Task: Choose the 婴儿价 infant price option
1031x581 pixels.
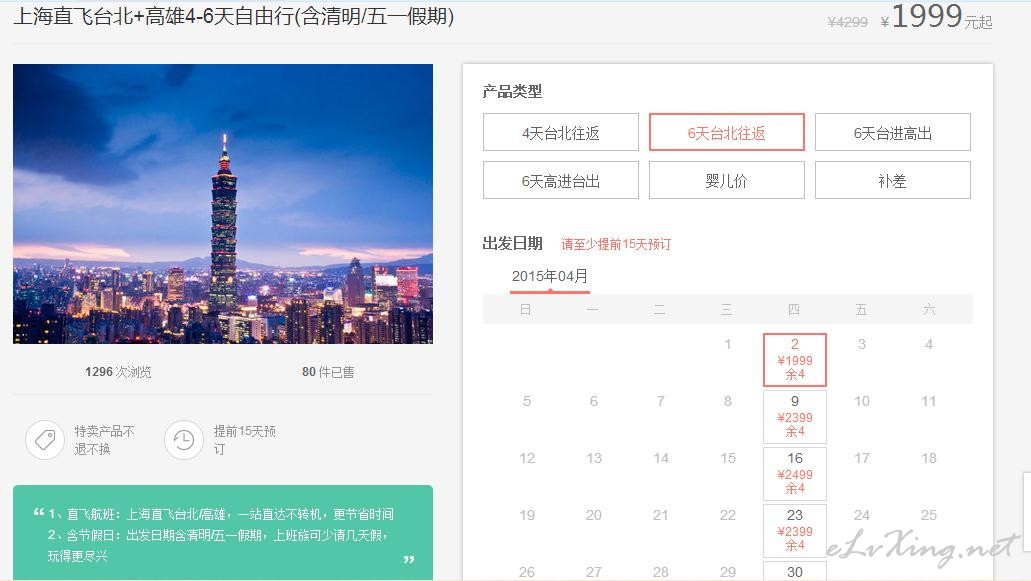Action: click(726, 181)
